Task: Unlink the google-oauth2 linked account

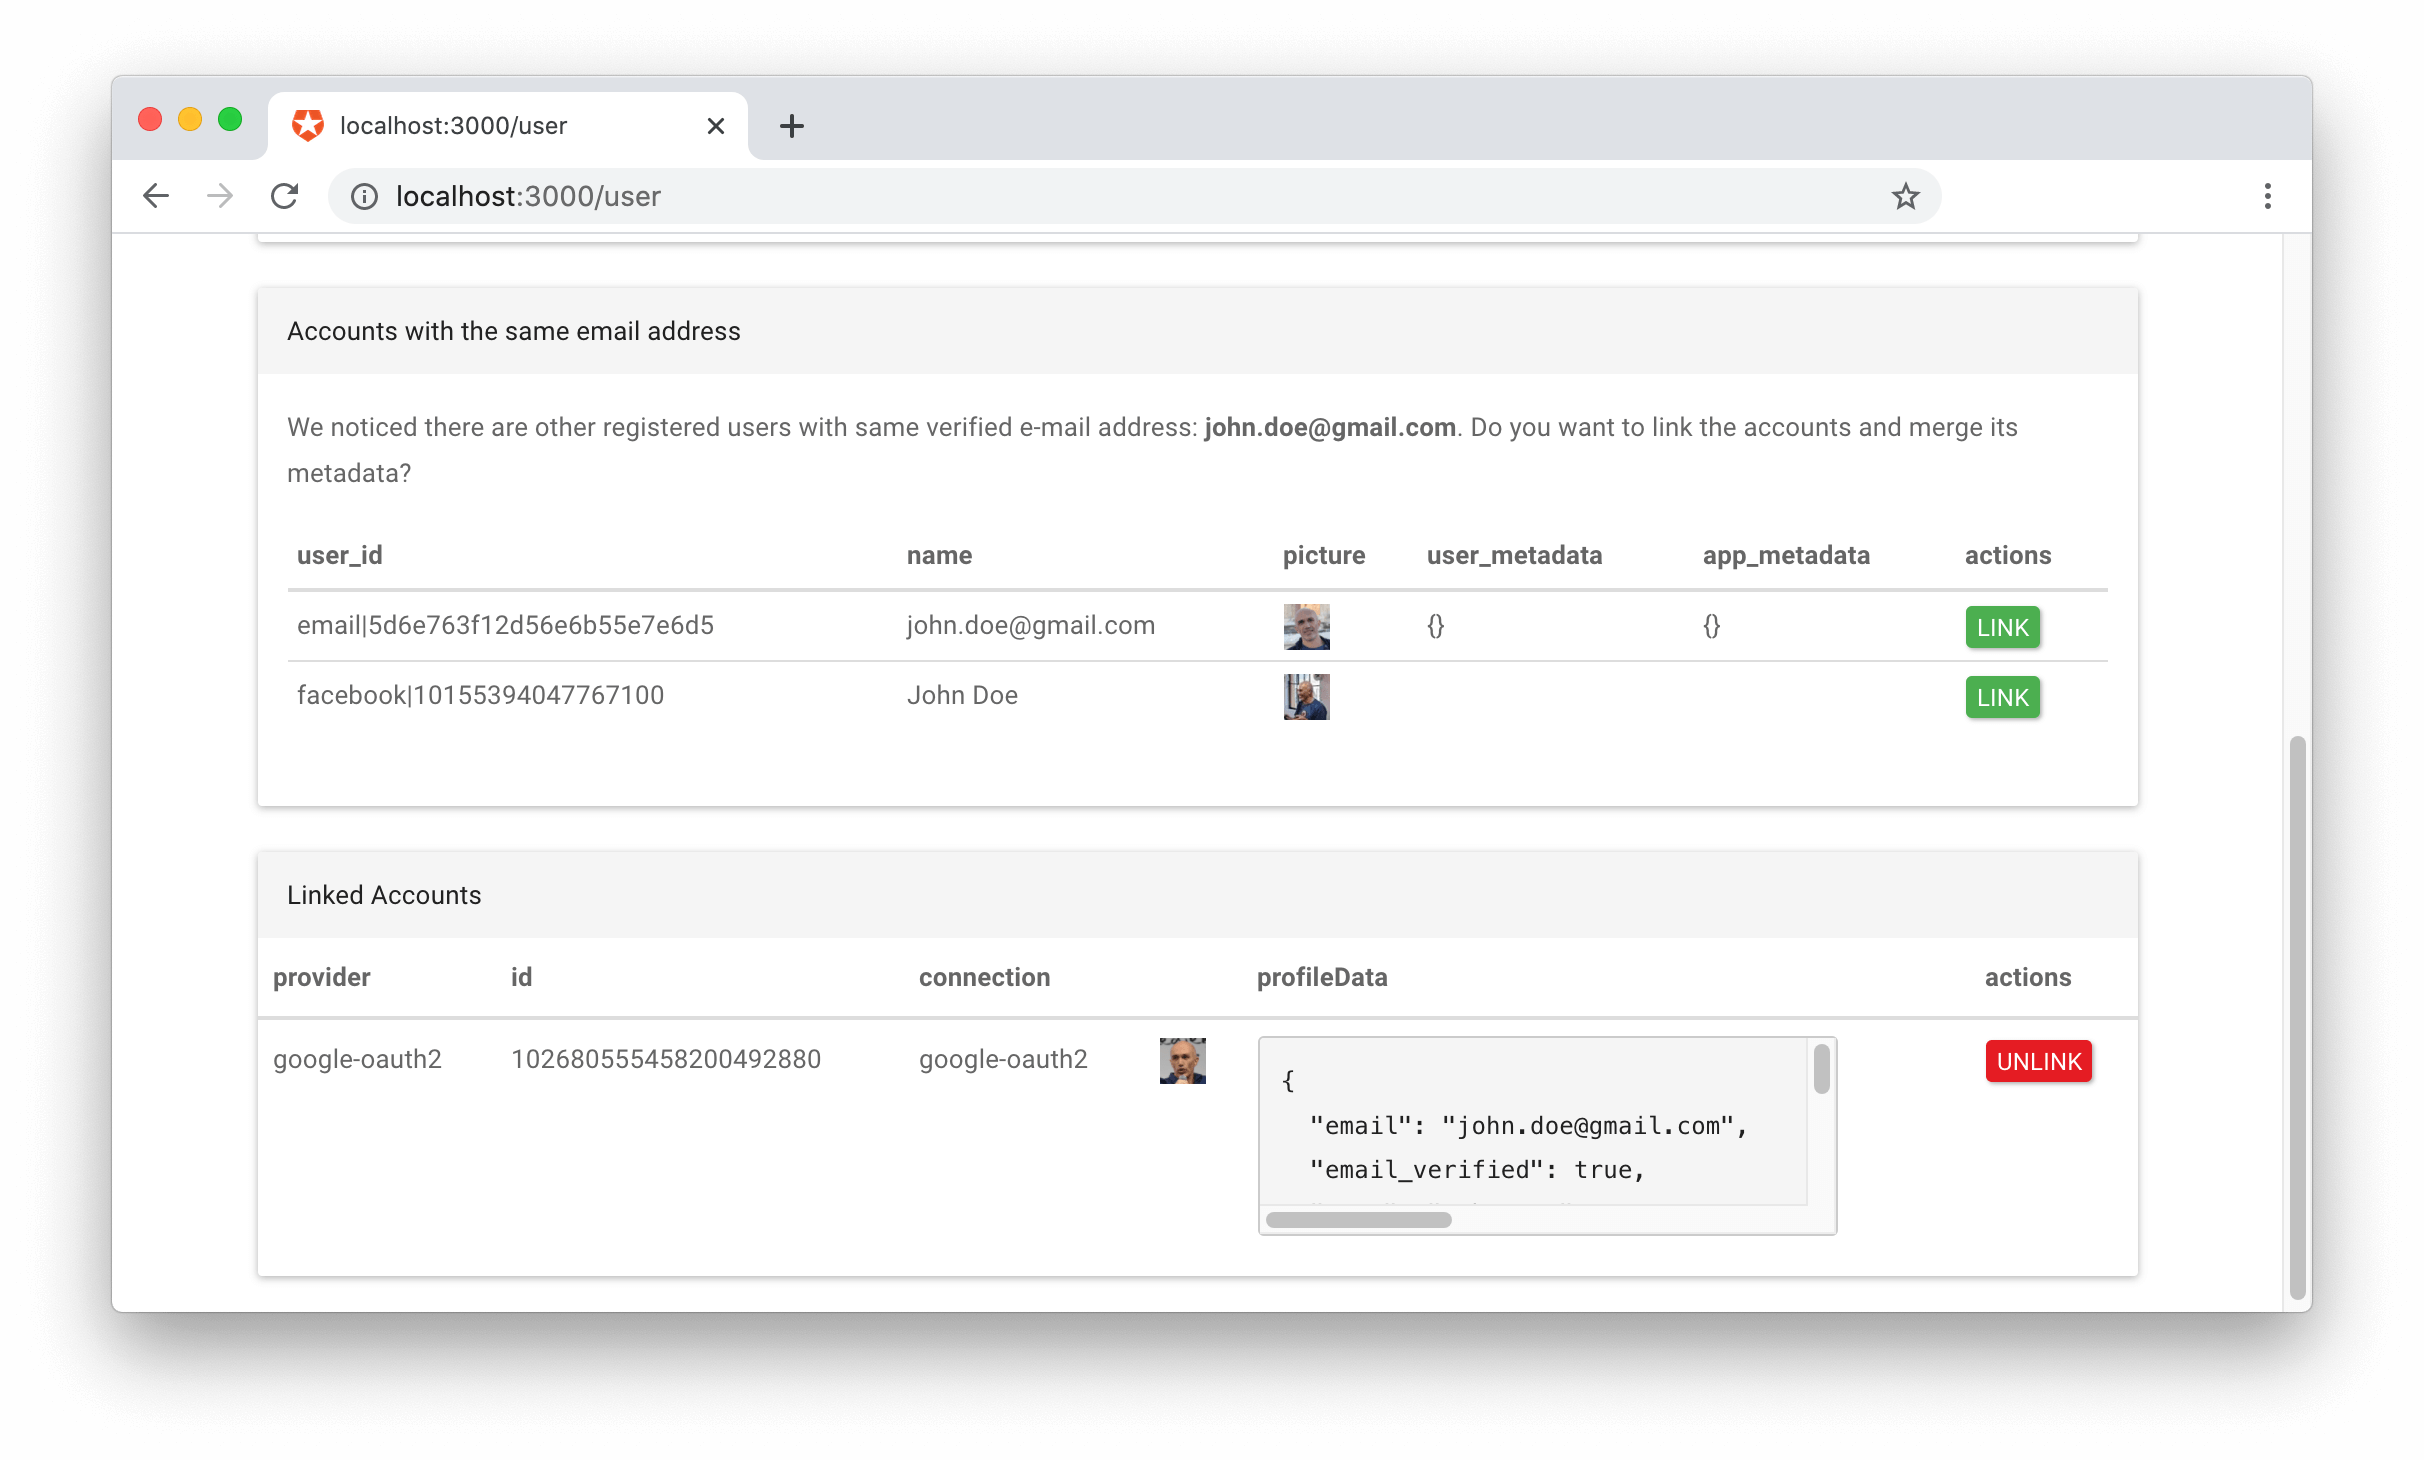Action: click(x=2038, y=1061)
